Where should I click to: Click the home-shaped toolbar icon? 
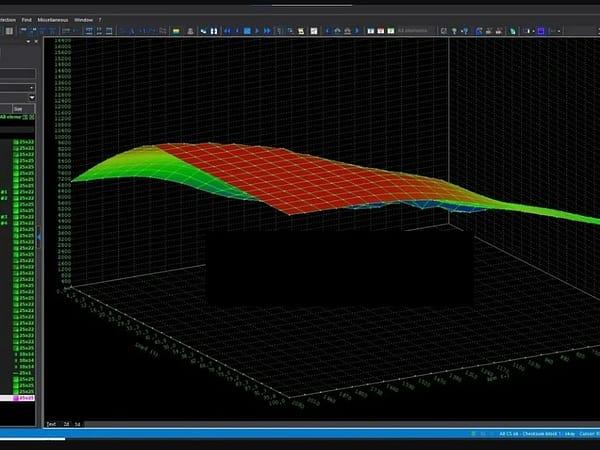(347, 31)
